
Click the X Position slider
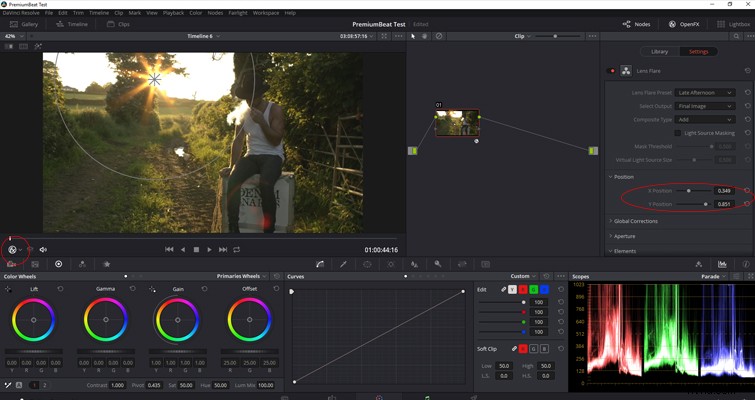693,191
